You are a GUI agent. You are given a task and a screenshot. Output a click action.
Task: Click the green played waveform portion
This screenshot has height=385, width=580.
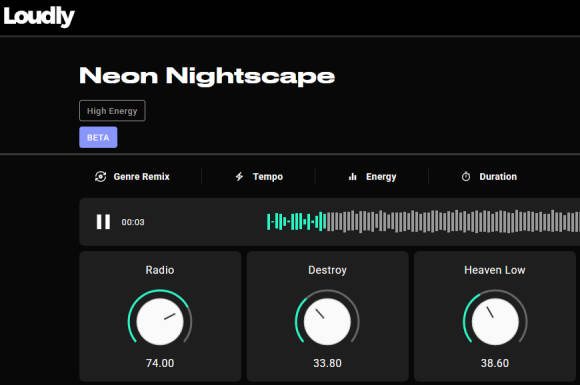tap(296, 222)
